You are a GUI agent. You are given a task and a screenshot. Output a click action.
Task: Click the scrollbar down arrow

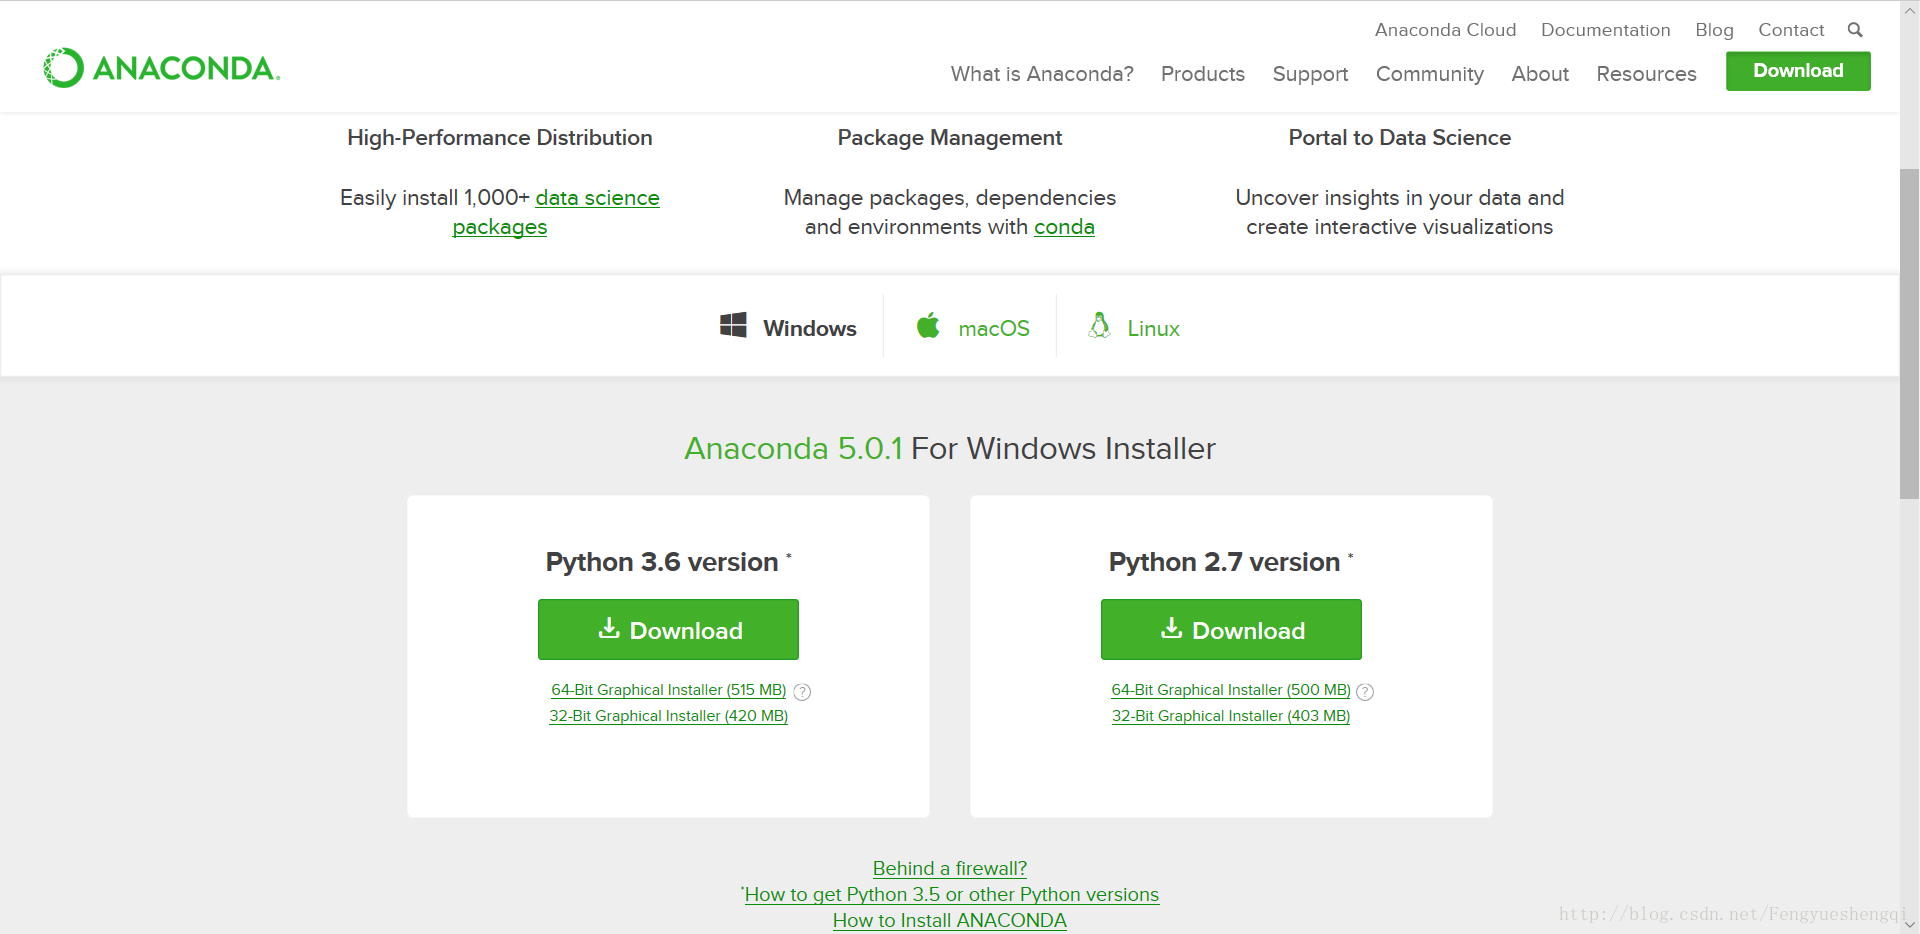click(x=1909, y=925)
